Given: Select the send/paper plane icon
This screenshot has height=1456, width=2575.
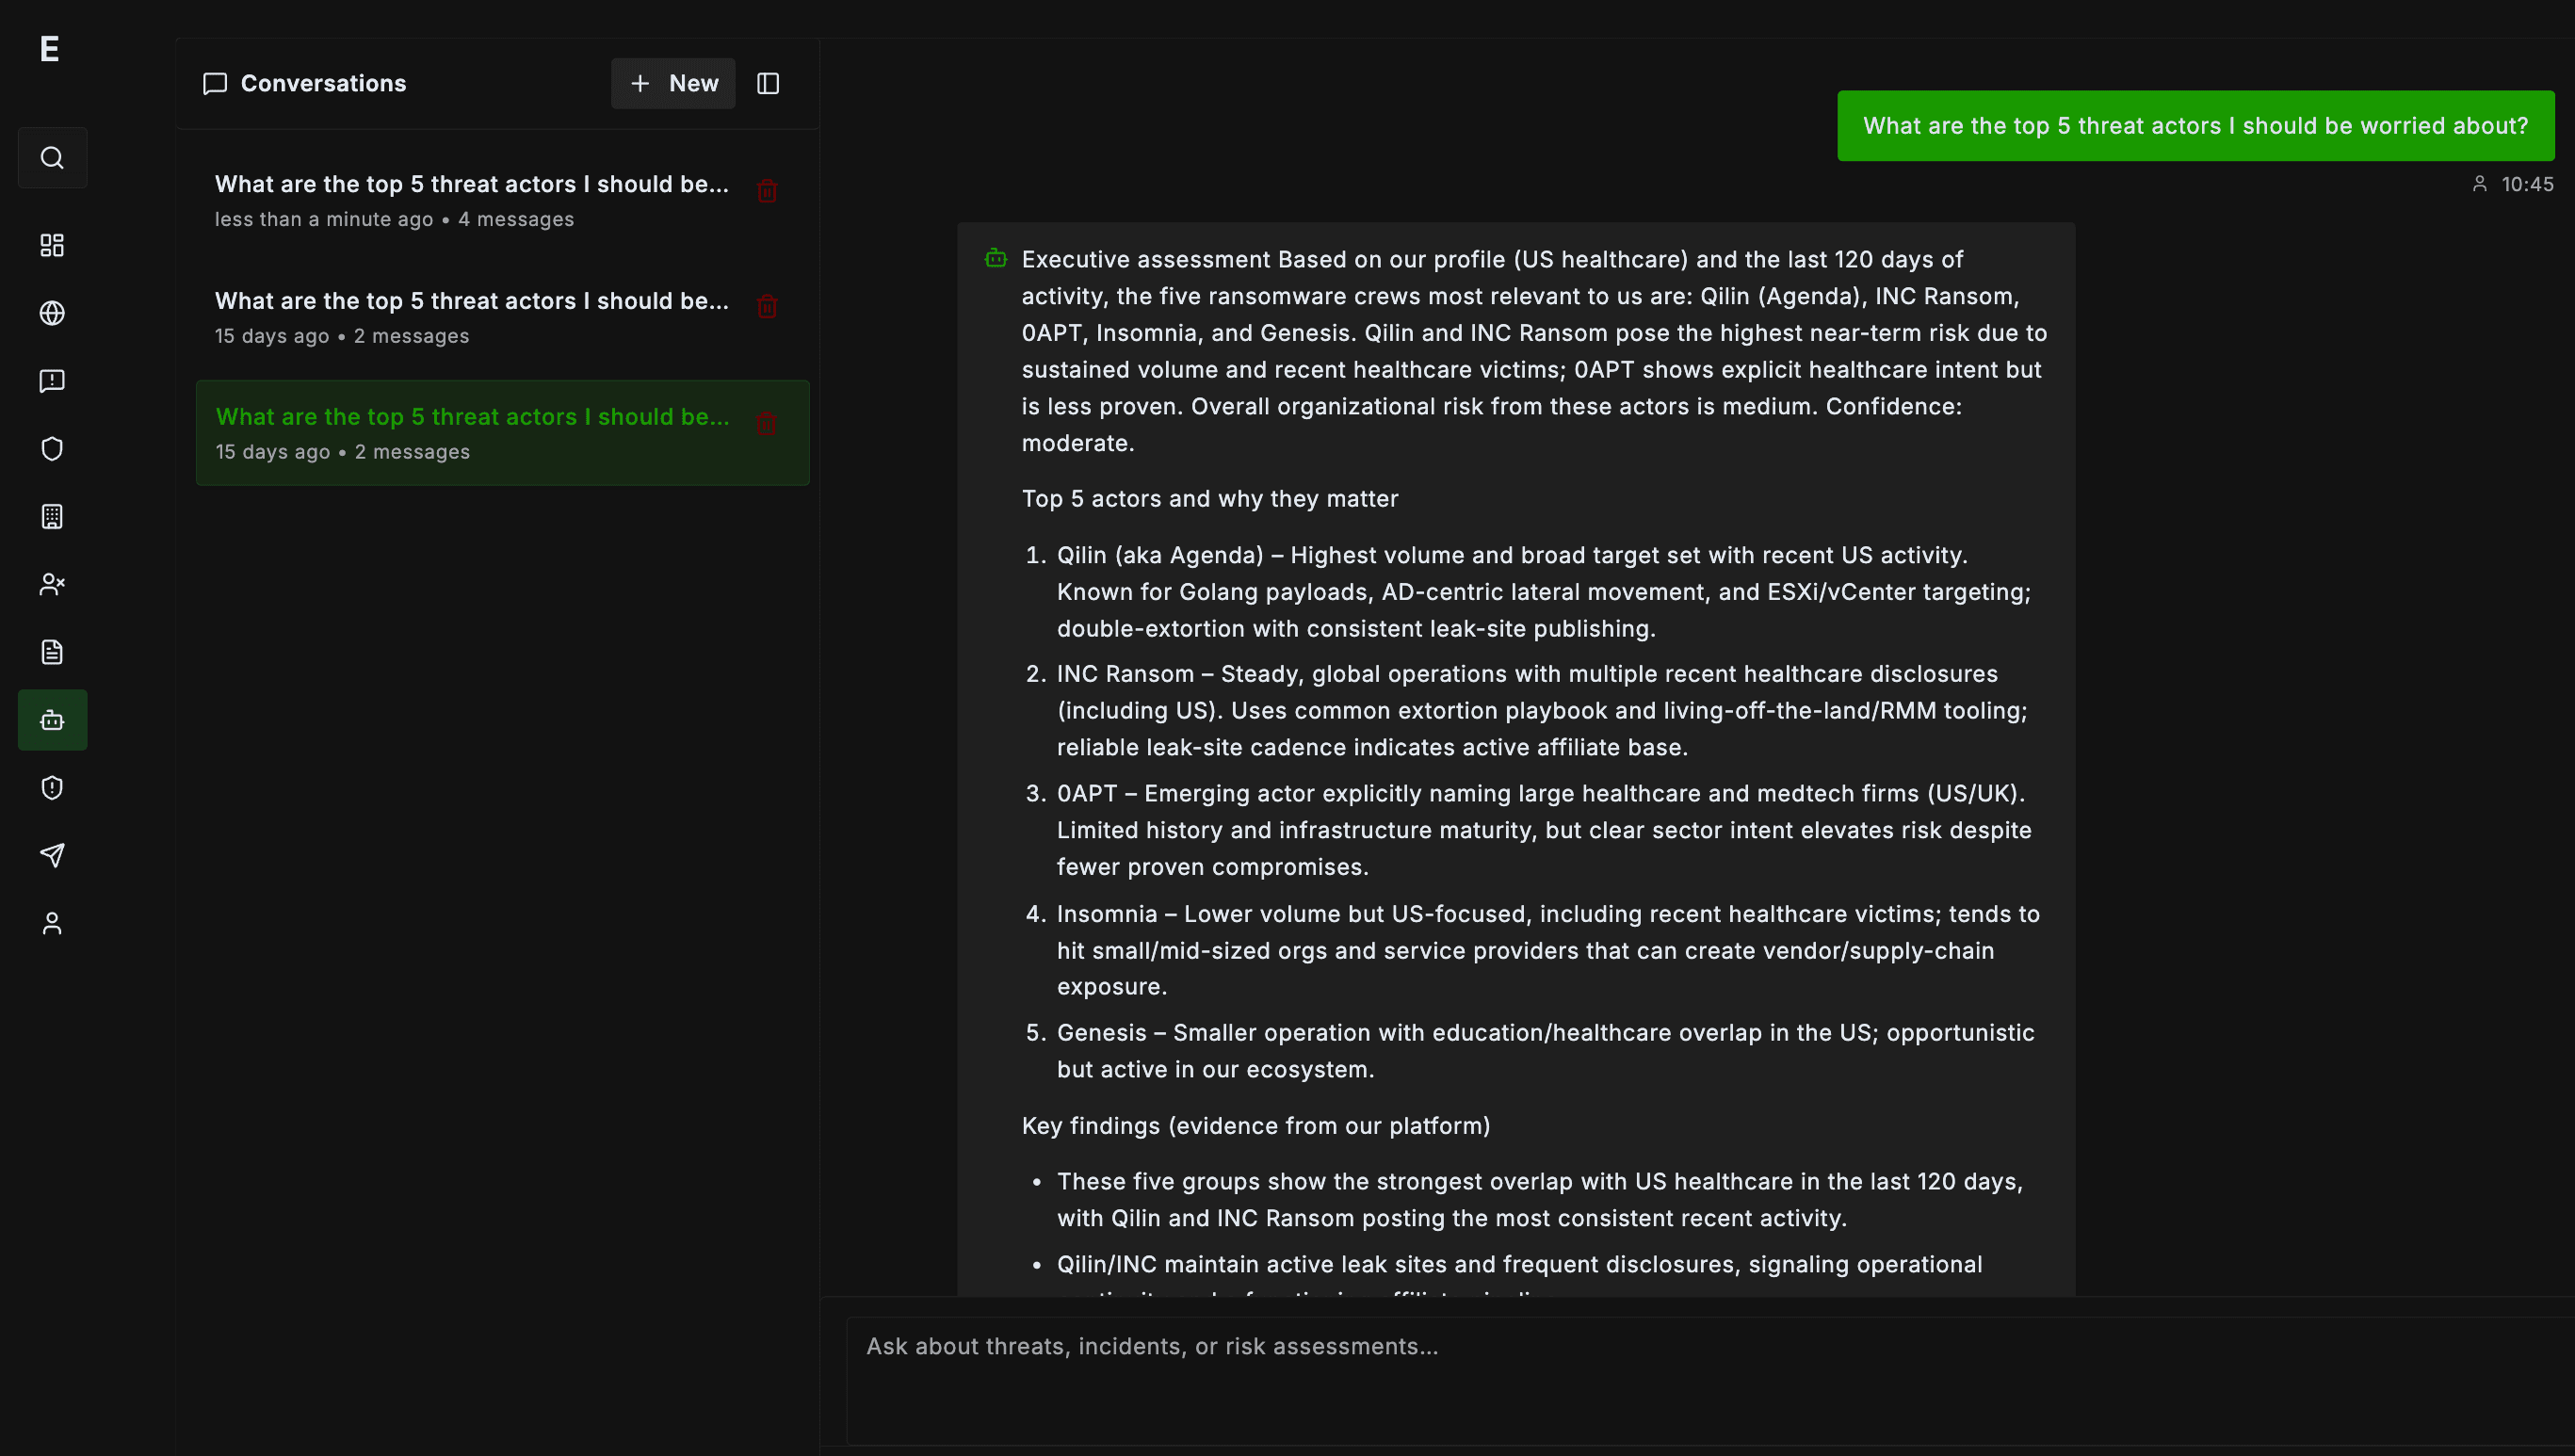Looking at the screenshot, I should [x=52, y=855].
